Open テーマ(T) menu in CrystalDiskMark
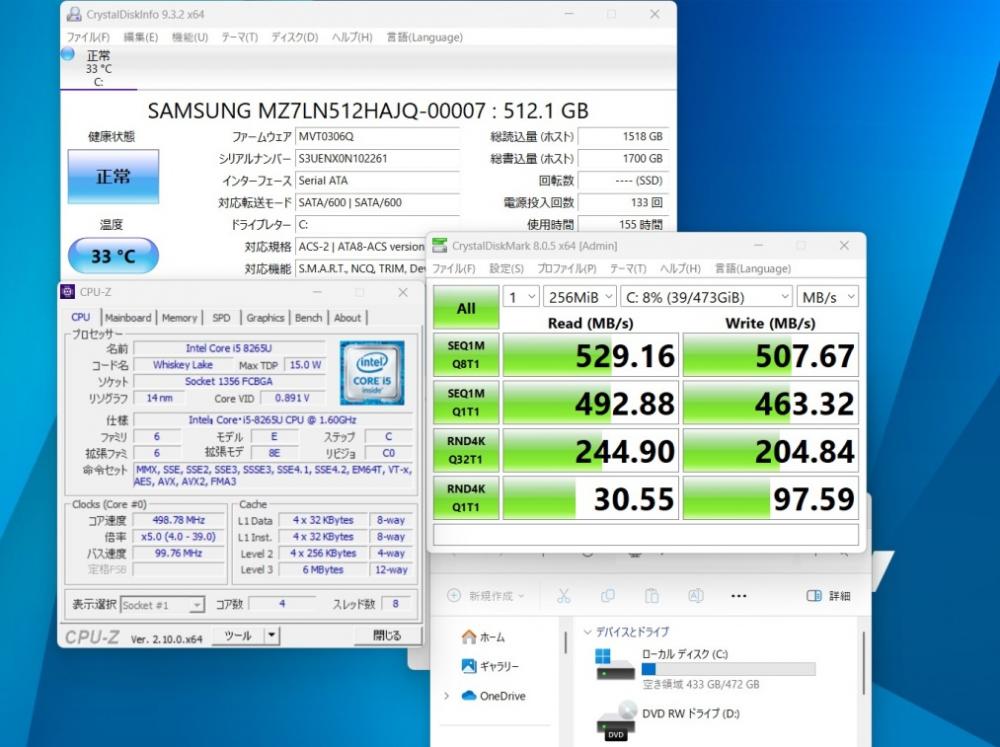This screenshot has width=1000, height=747. pos(628,269)
